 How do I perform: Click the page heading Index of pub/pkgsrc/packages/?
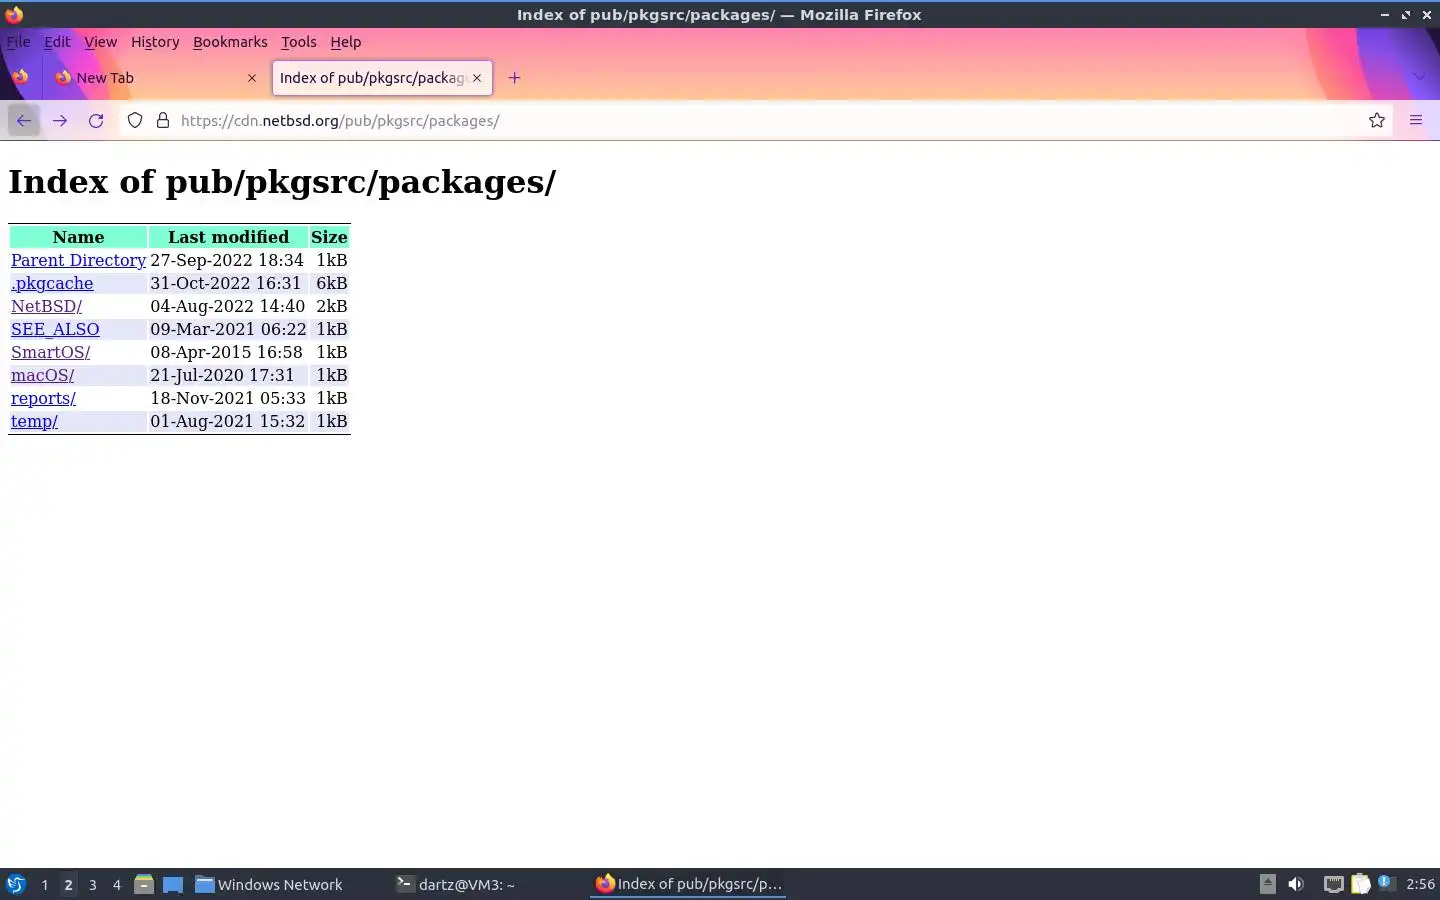point(282,182)
